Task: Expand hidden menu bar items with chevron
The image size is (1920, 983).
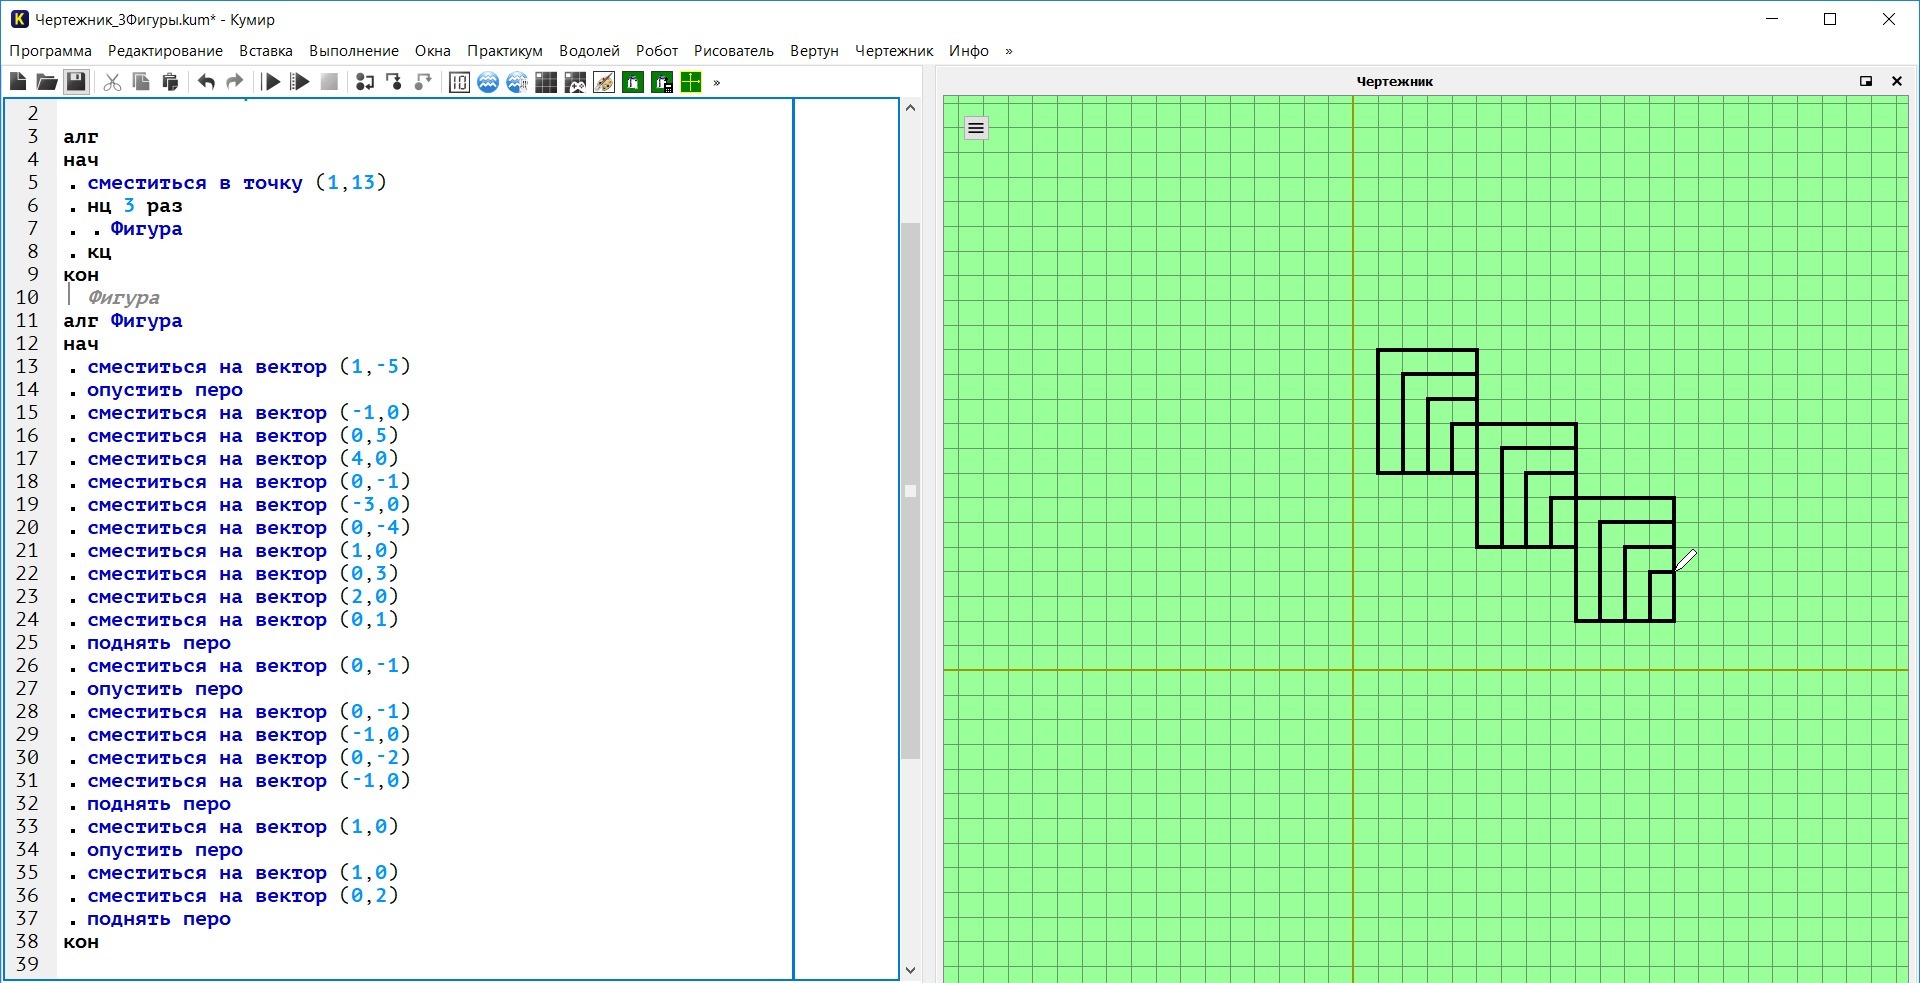Action: point(1008,51)
